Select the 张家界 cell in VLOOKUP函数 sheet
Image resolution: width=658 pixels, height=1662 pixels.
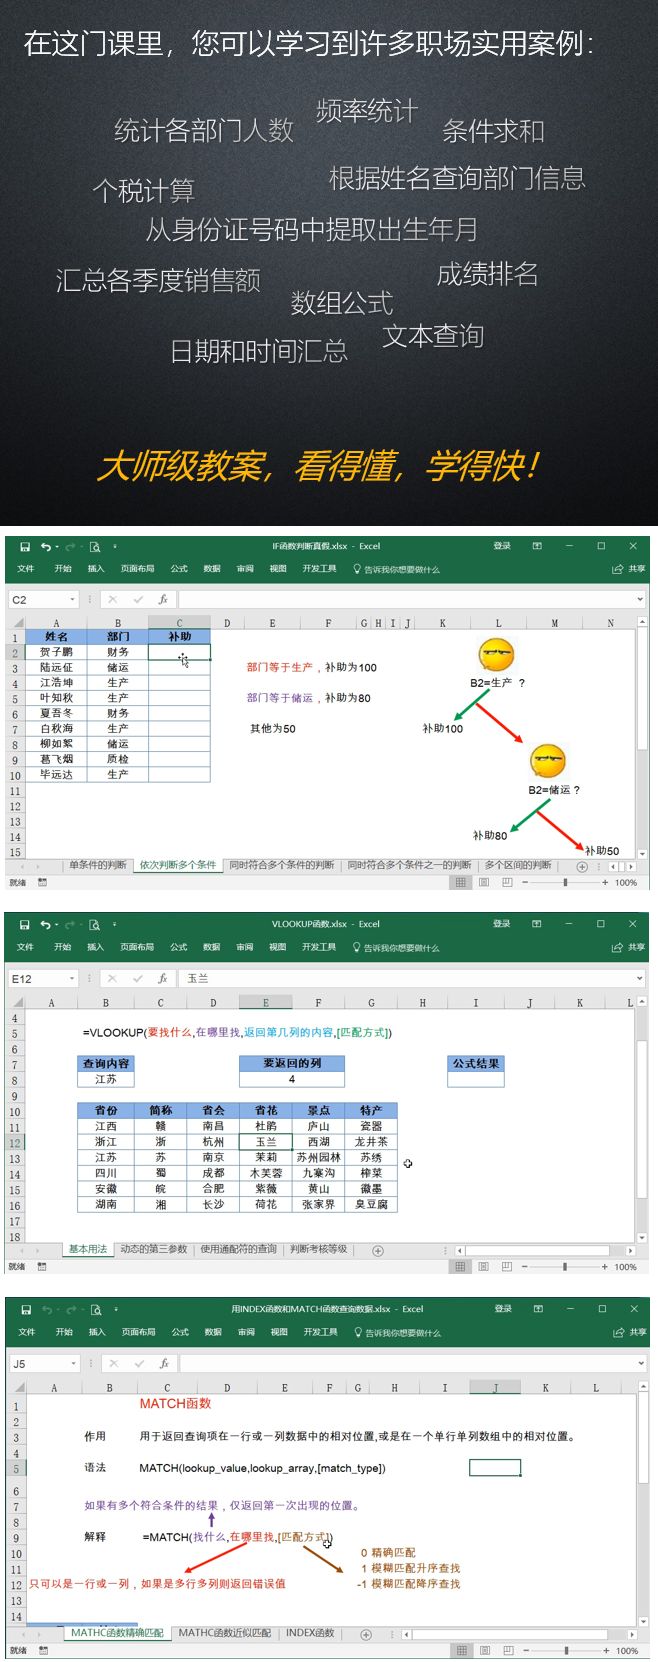(318, 1205)
